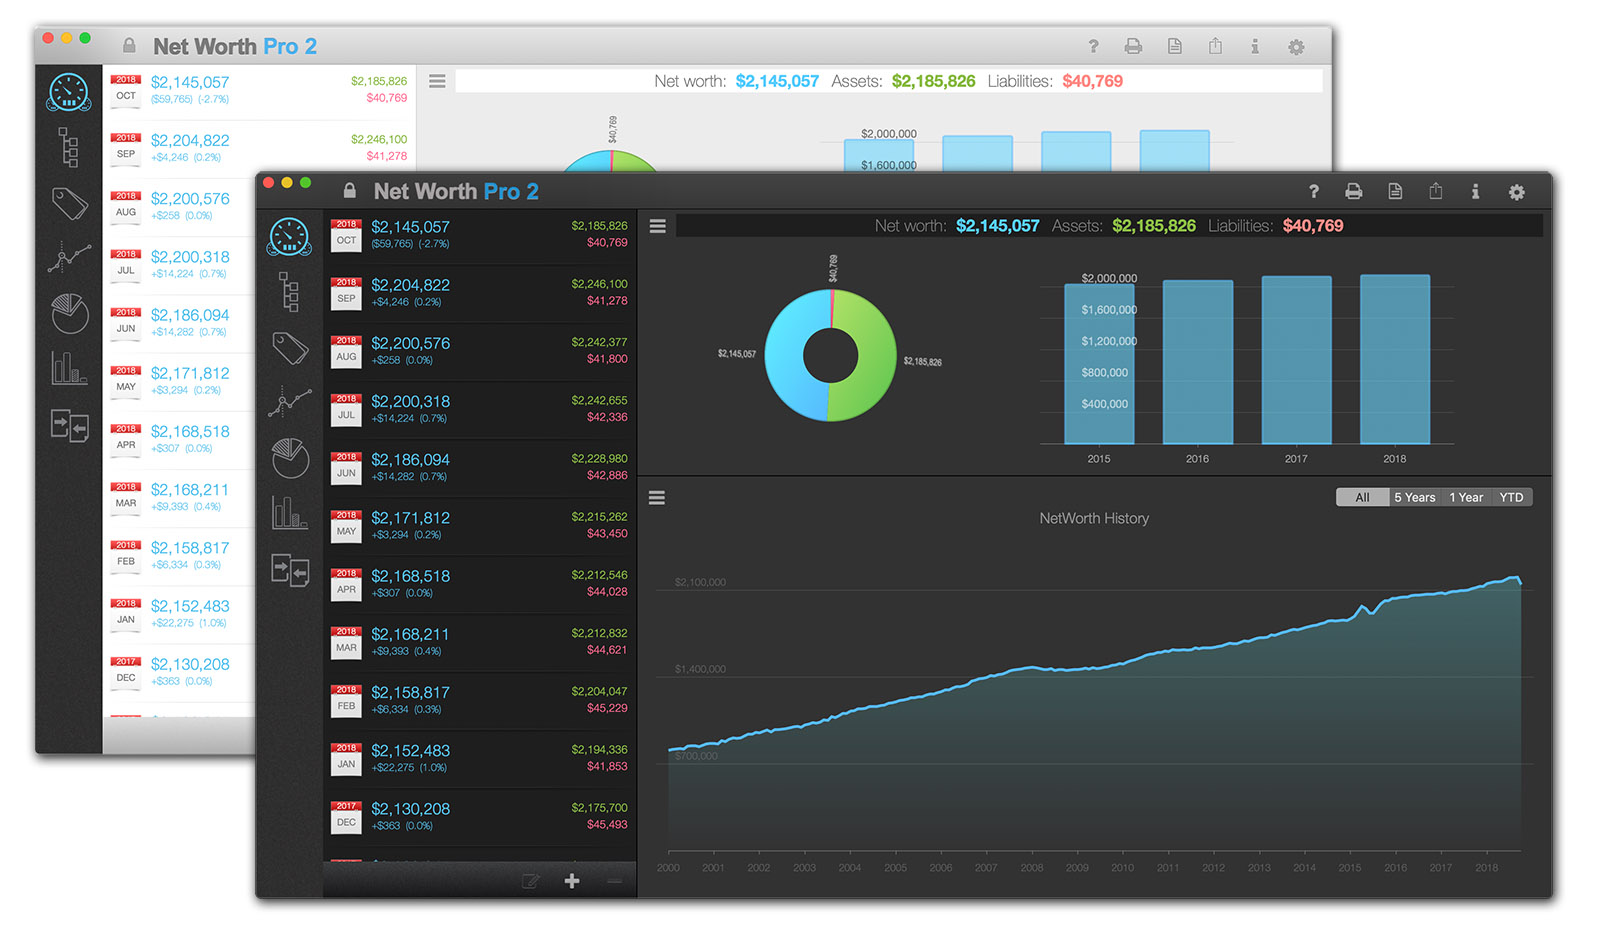
Task: Open the accounts hierarchy icon in dark window
Action: click(x=289, y=292)
